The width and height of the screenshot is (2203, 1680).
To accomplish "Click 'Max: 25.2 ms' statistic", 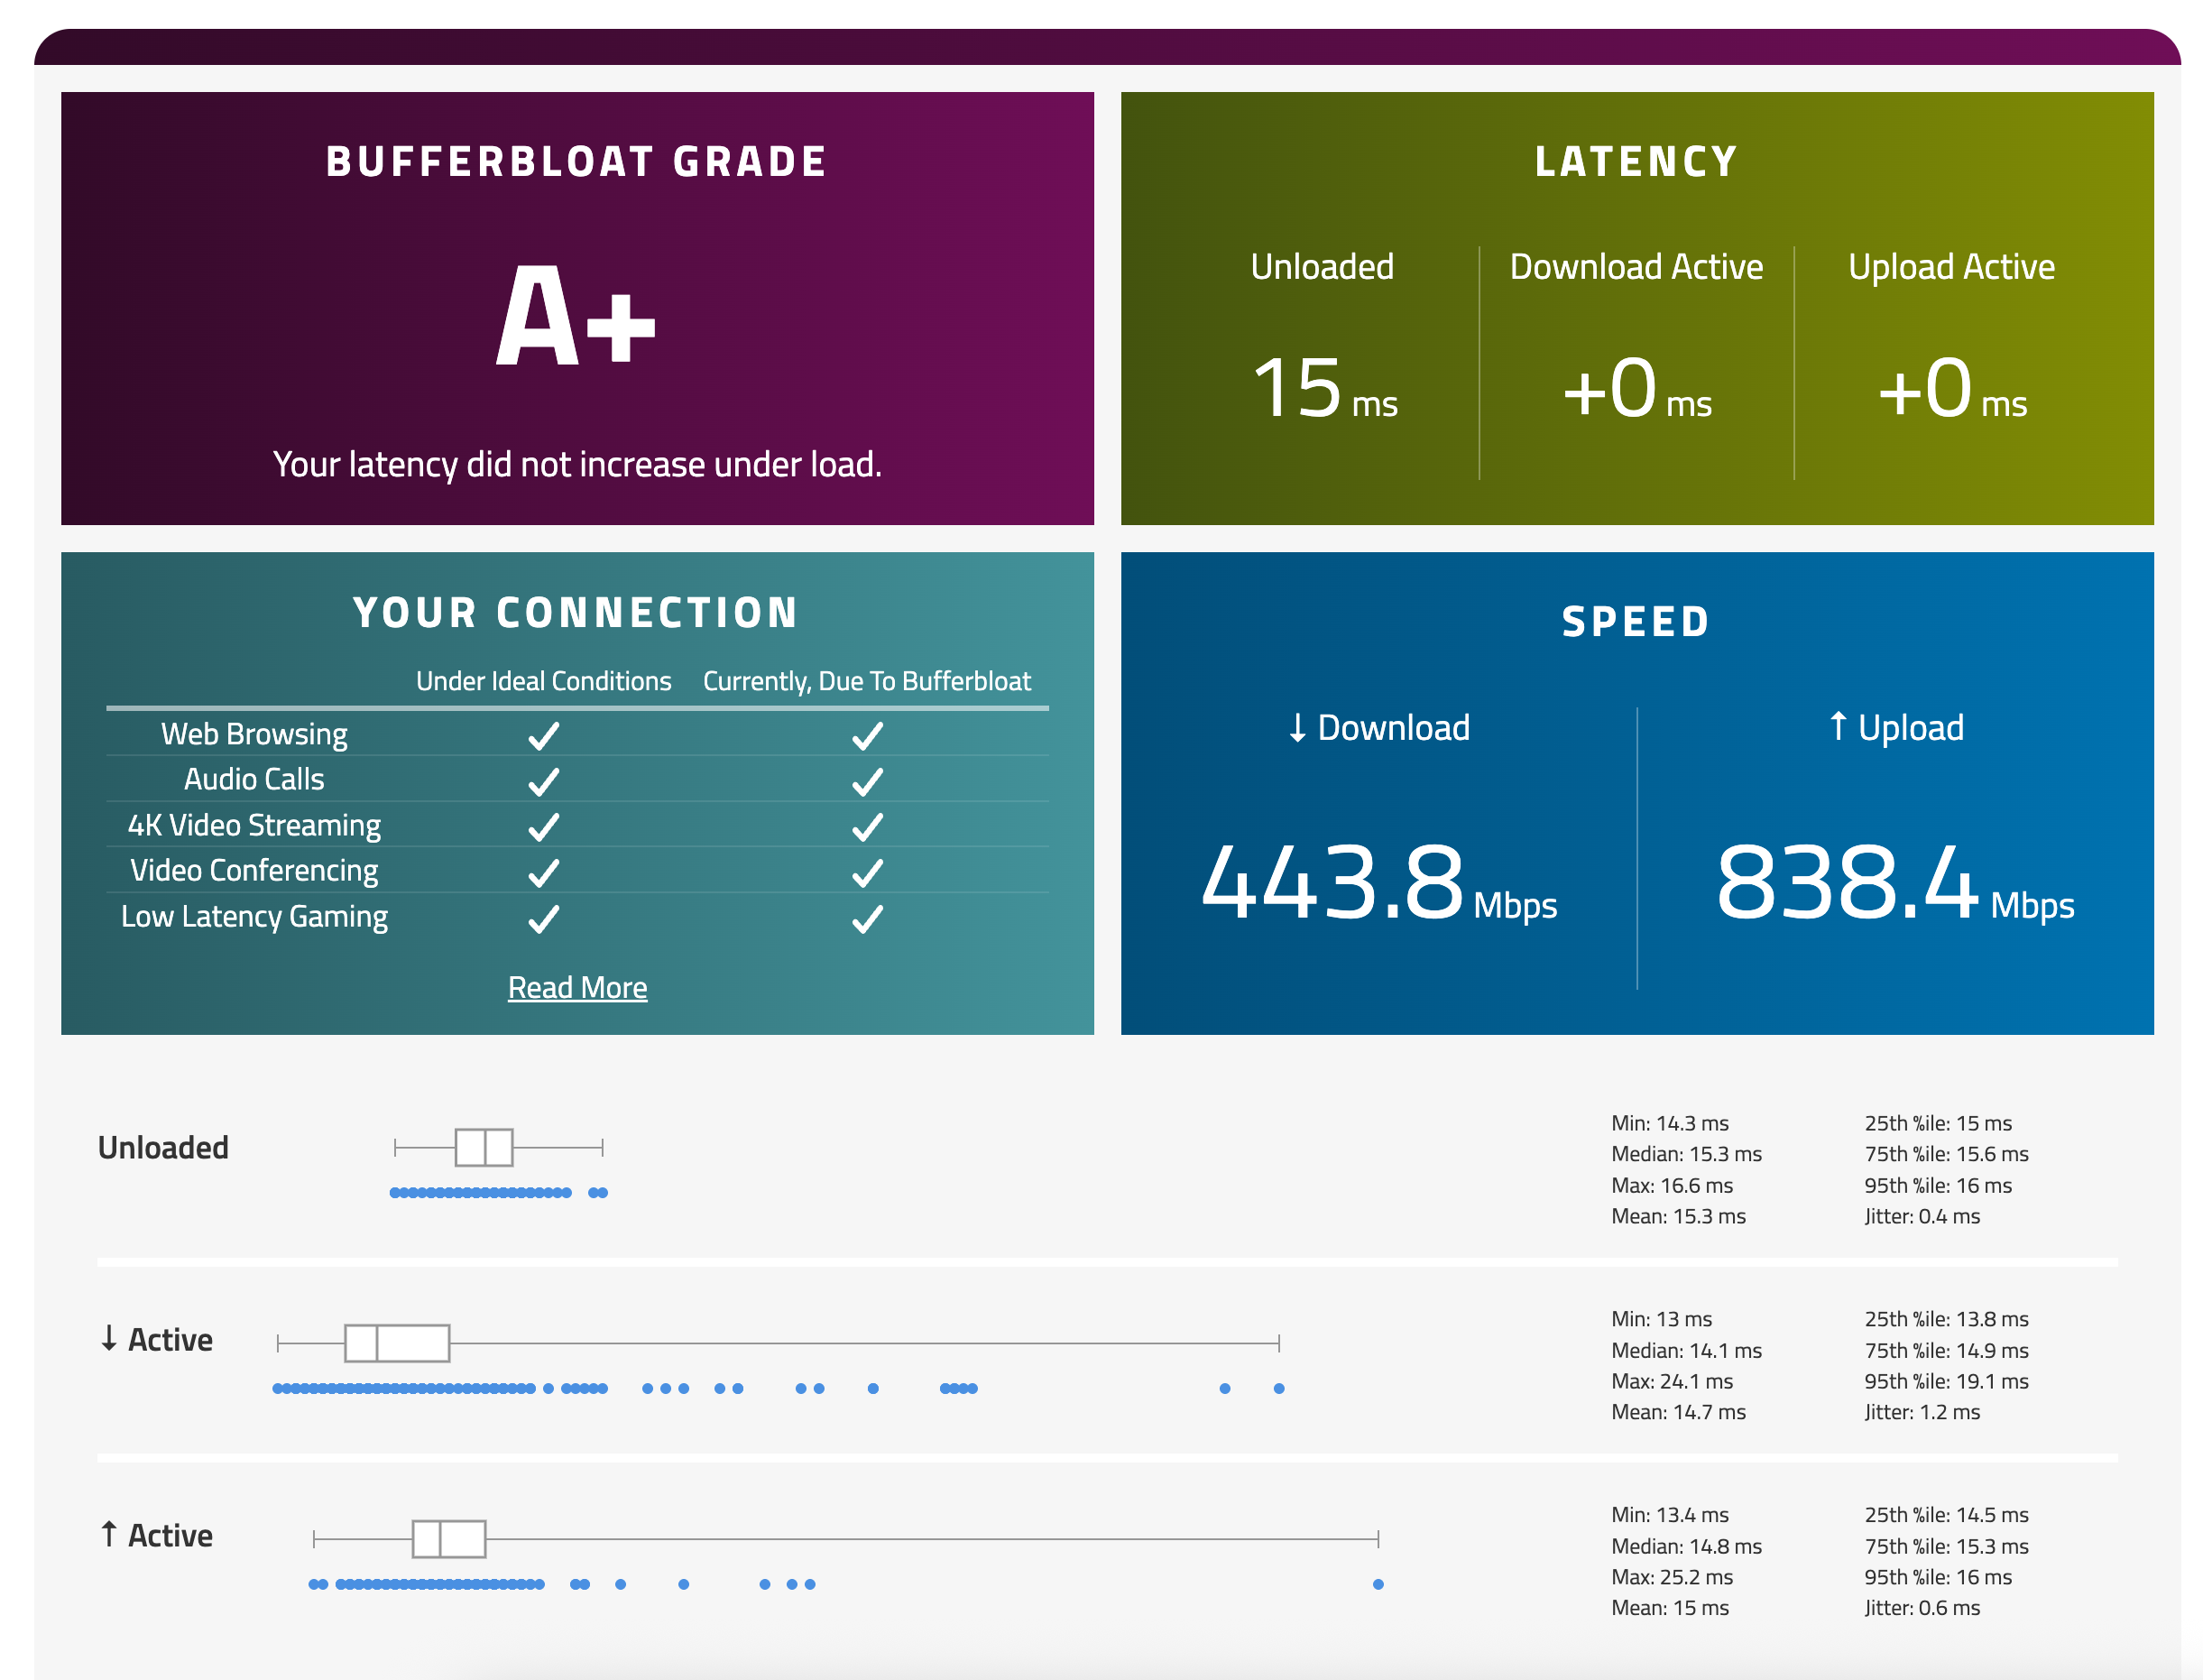I will tap(1672, 1577).
